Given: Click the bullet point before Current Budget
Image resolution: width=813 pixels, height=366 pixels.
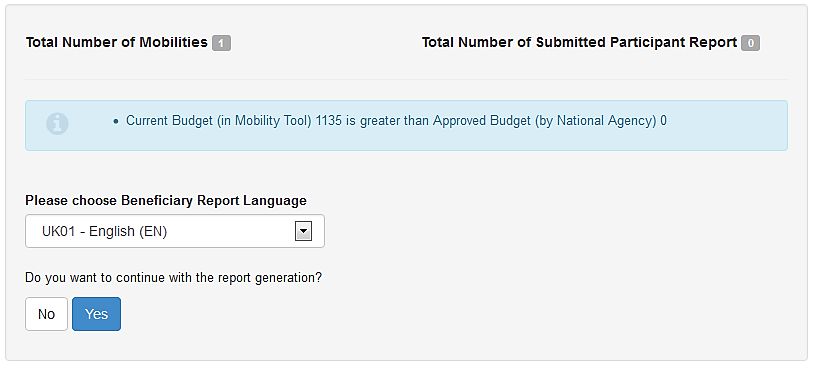Looking at the screenshot, I should [x=116, y=121].
